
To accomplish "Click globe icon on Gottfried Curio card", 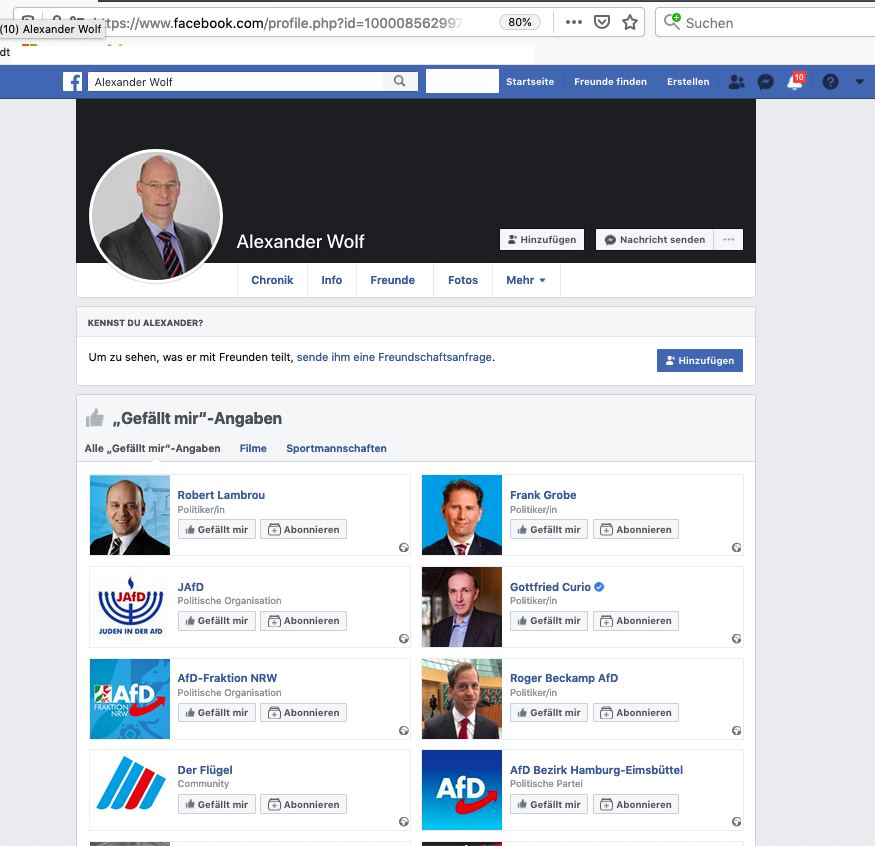I will [737, 638].
